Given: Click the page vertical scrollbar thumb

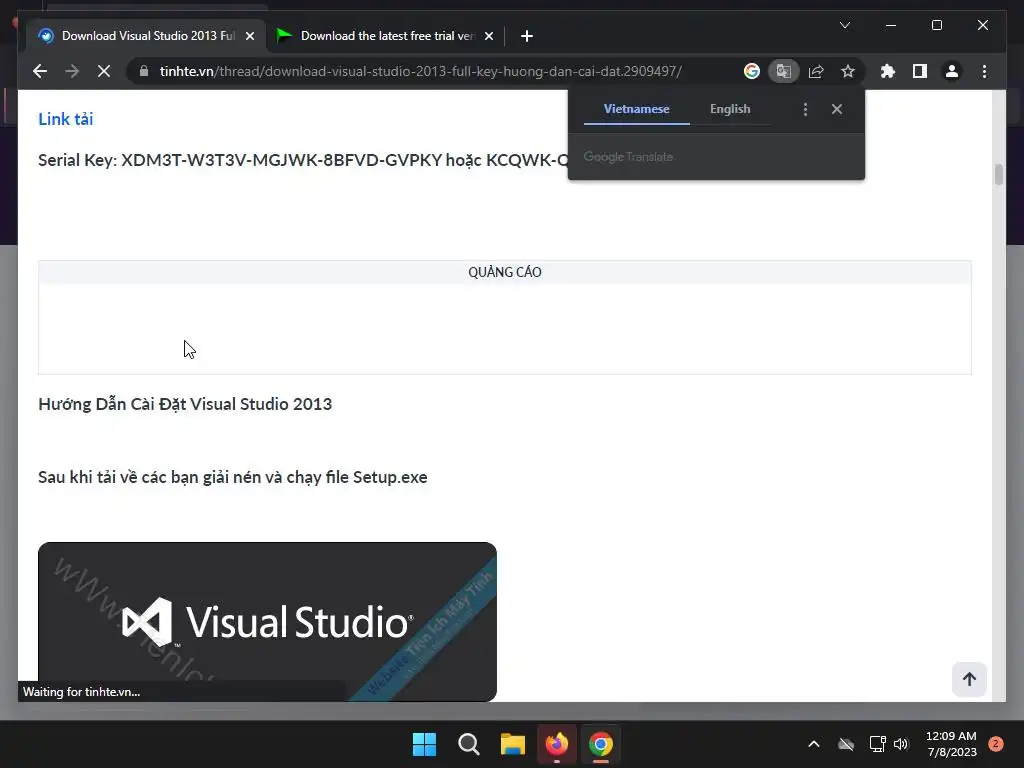Looking at the screenshot, I should [999, 174].
